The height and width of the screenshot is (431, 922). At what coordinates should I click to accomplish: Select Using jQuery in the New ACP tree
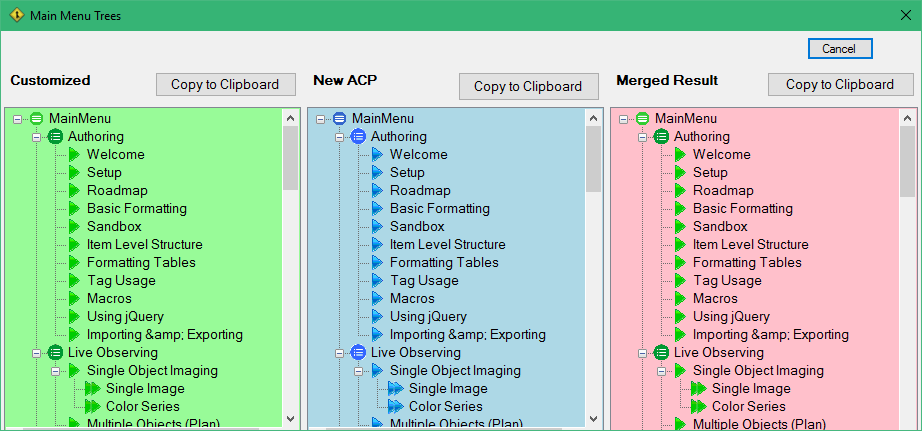(428, 316)
